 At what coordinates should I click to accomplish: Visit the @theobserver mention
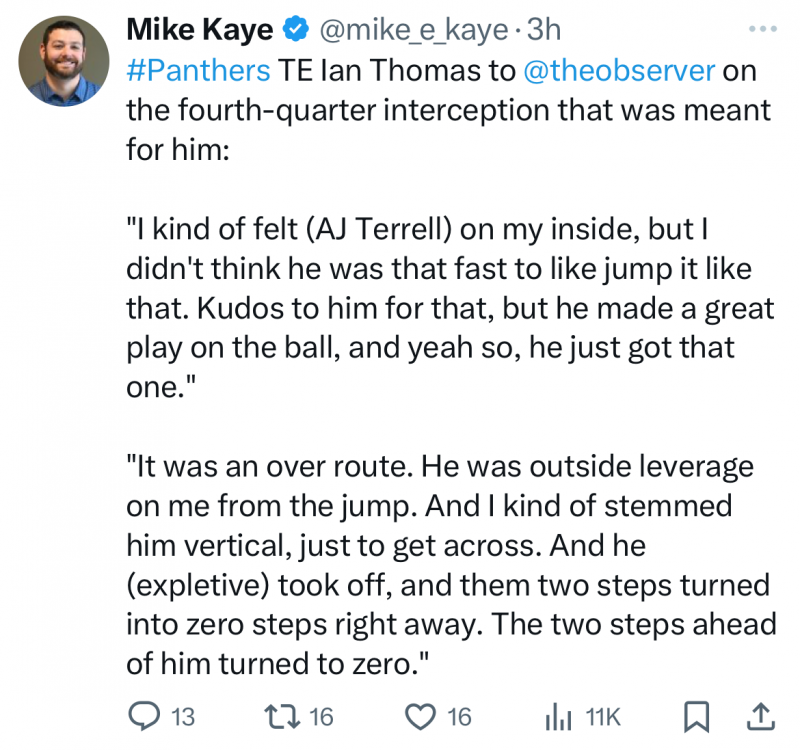tap(619, 71)
